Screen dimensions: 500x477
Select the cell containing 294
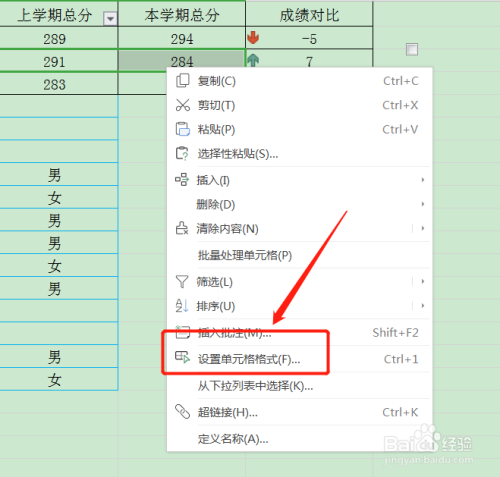pyautogui.click(x=182, y=38)
